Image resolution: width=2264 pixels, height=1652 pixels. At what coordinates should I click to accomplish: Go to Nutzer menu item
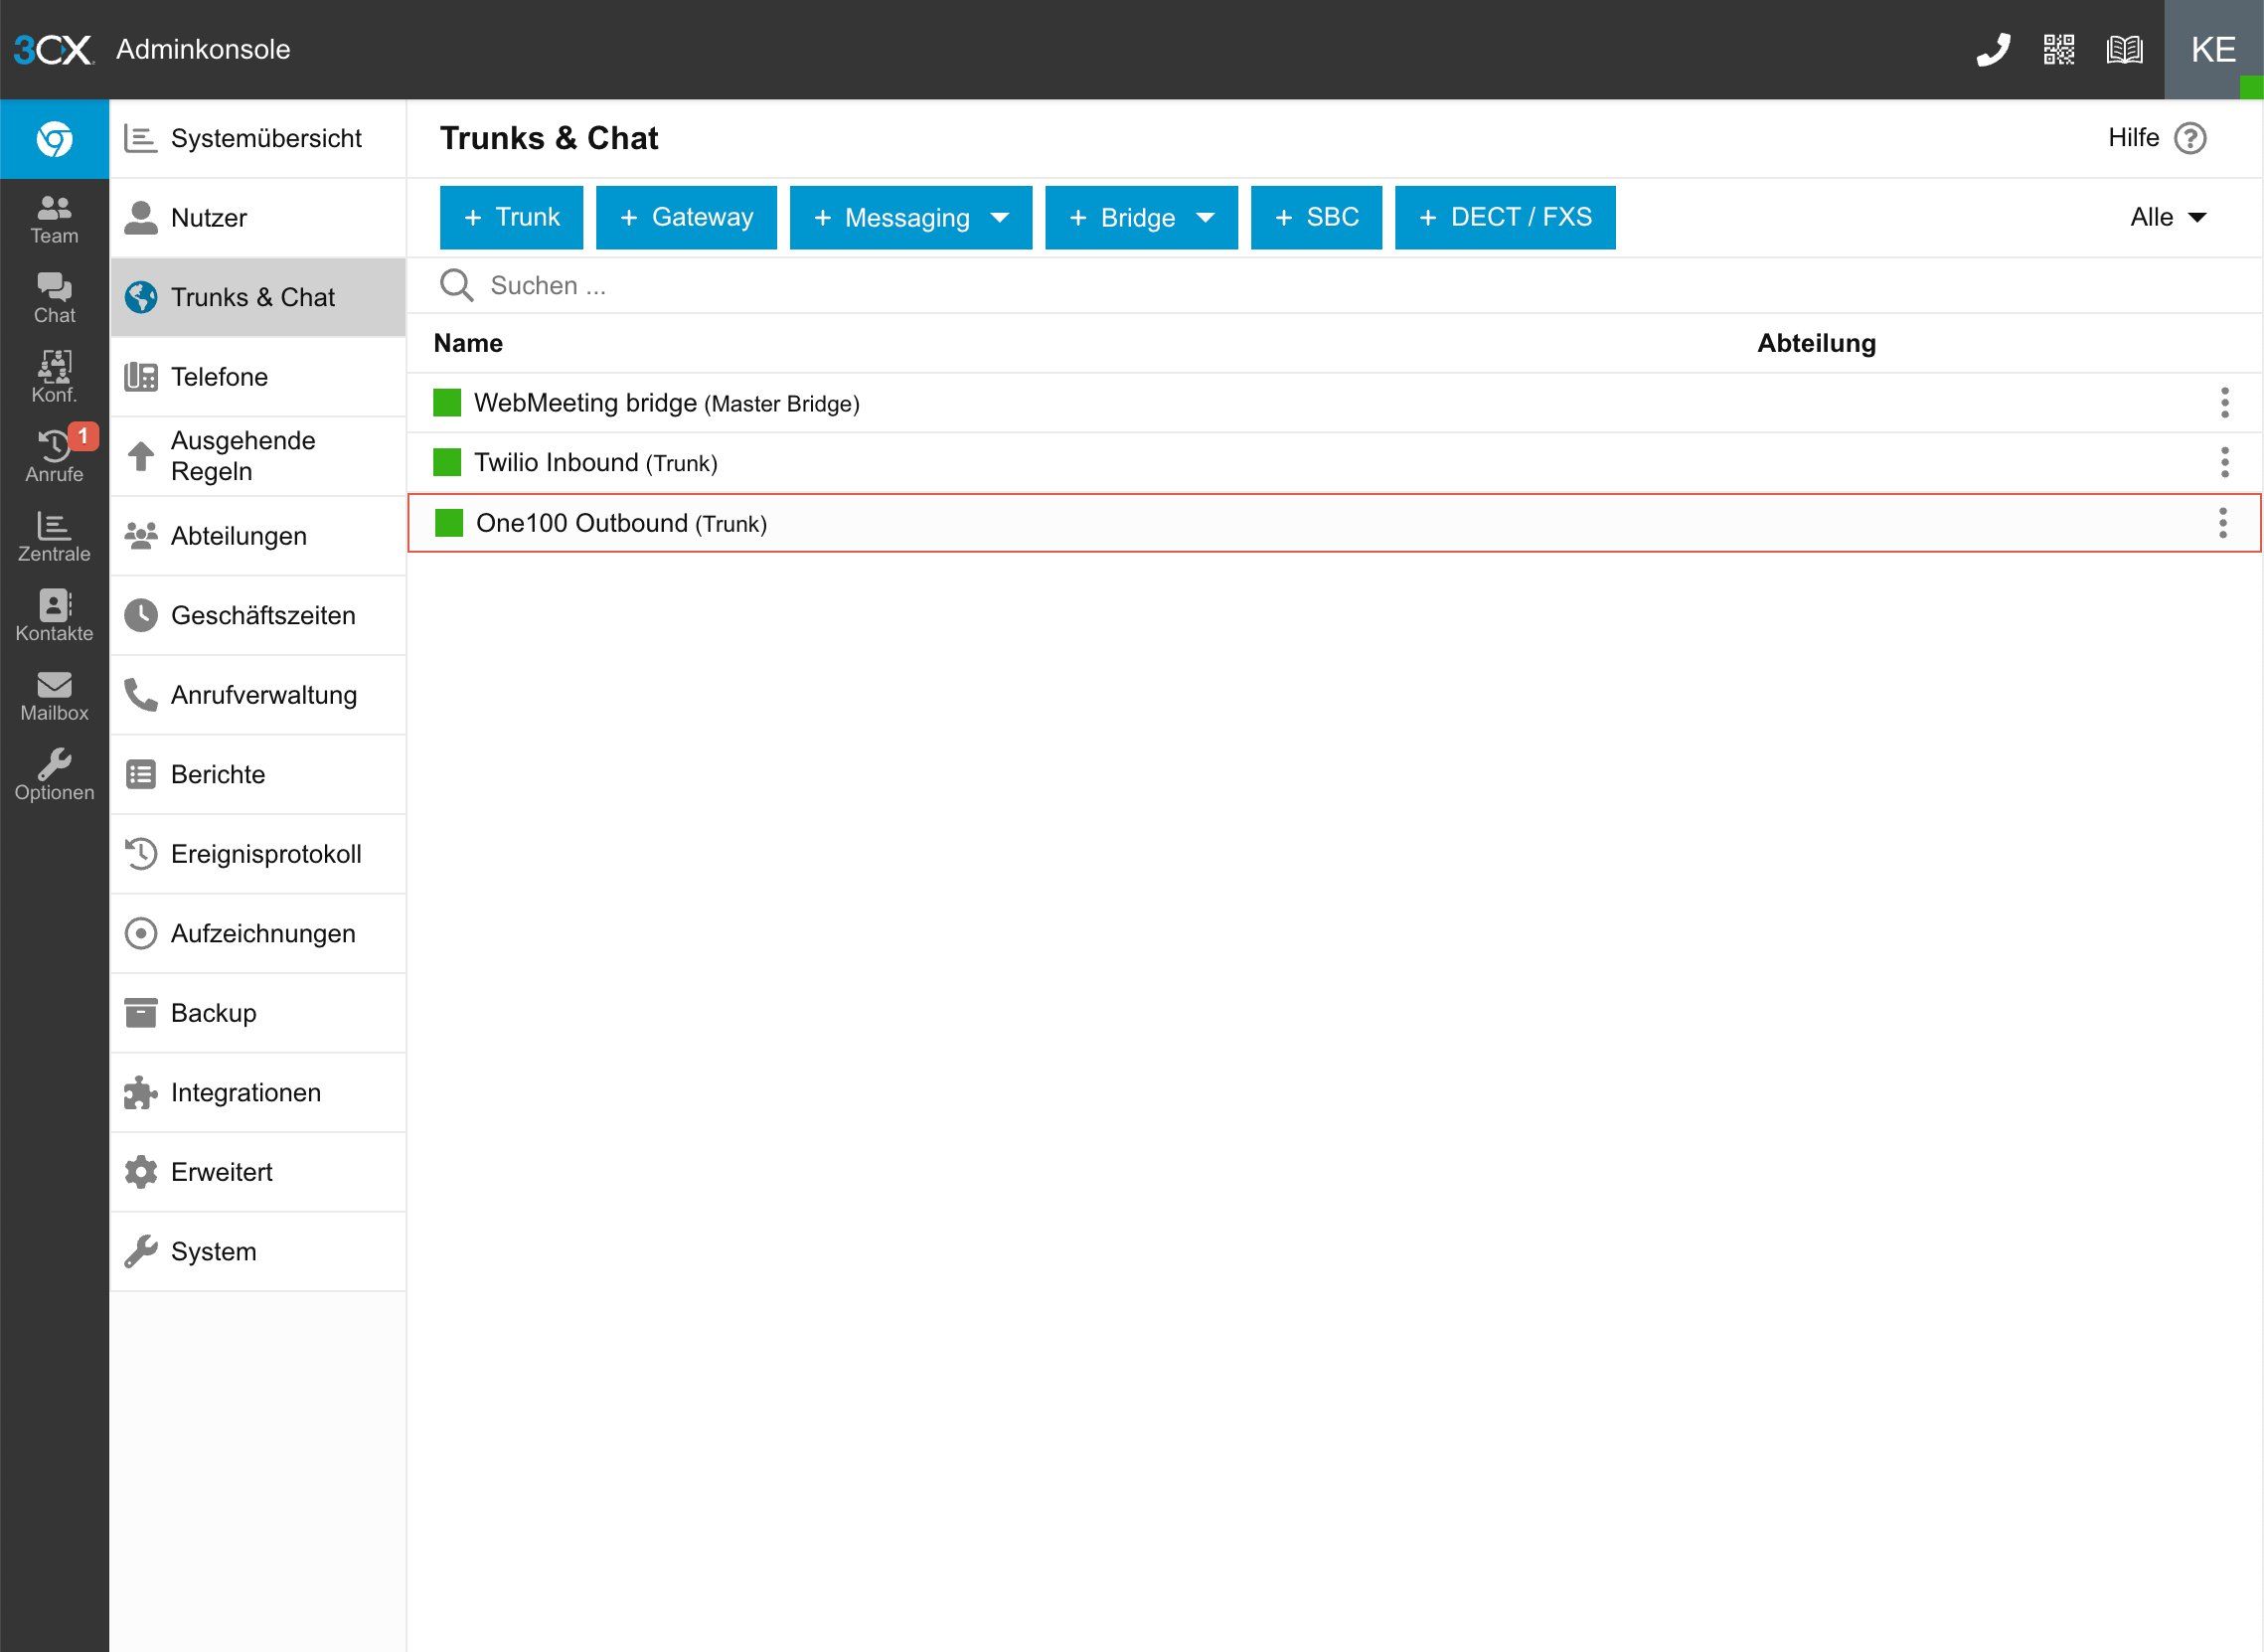[x=258, y=218]
